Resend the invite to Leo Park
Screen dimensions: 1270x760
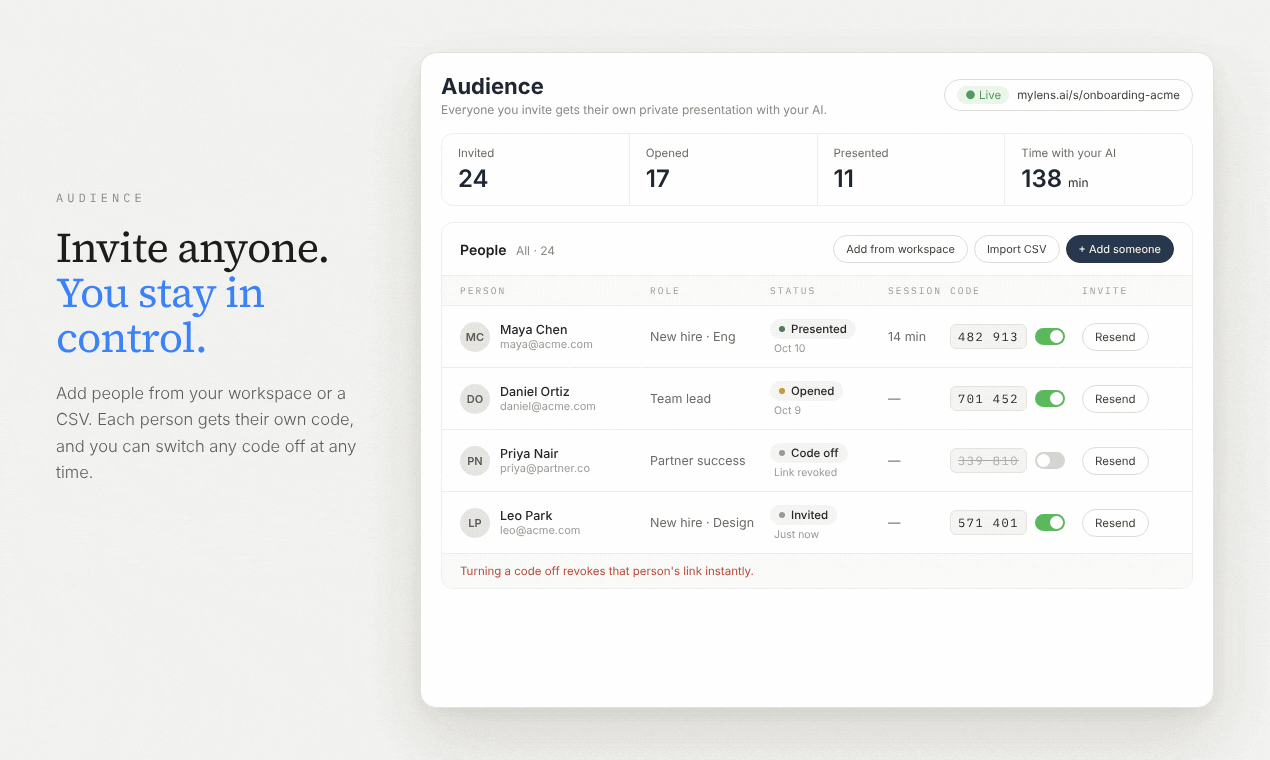tap(1115, 523)
